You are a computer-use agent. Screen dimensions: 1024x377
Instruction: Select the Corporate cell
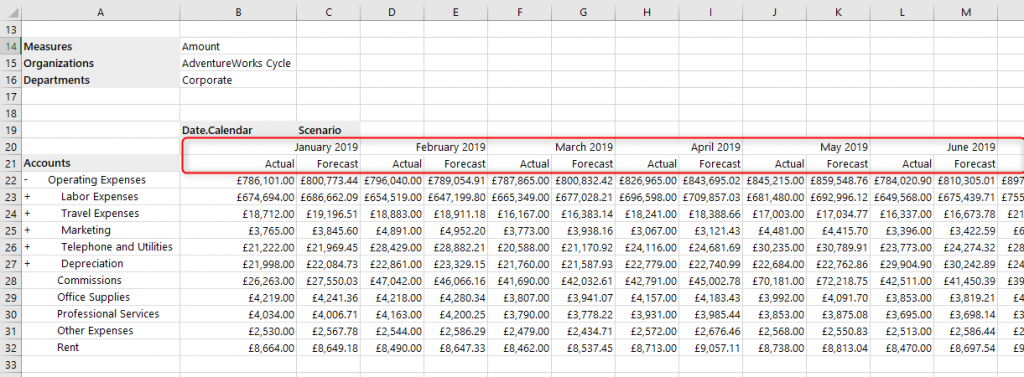[x=238, y=80]
